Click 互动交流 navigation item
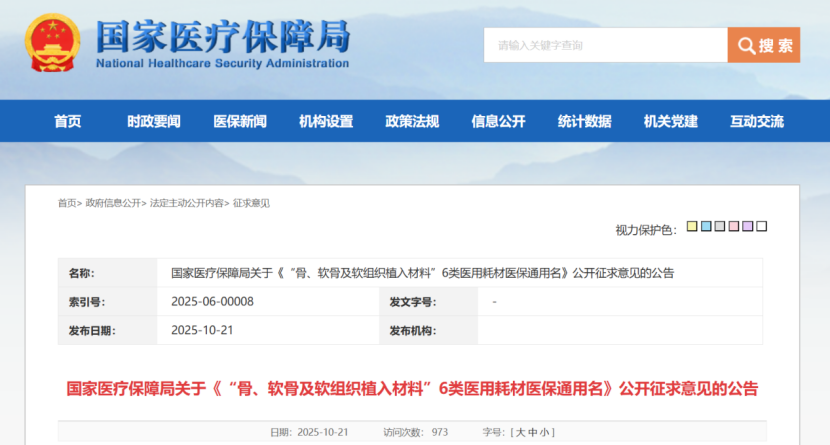Screen dimensions: 830x445 [x=757, y=121]
